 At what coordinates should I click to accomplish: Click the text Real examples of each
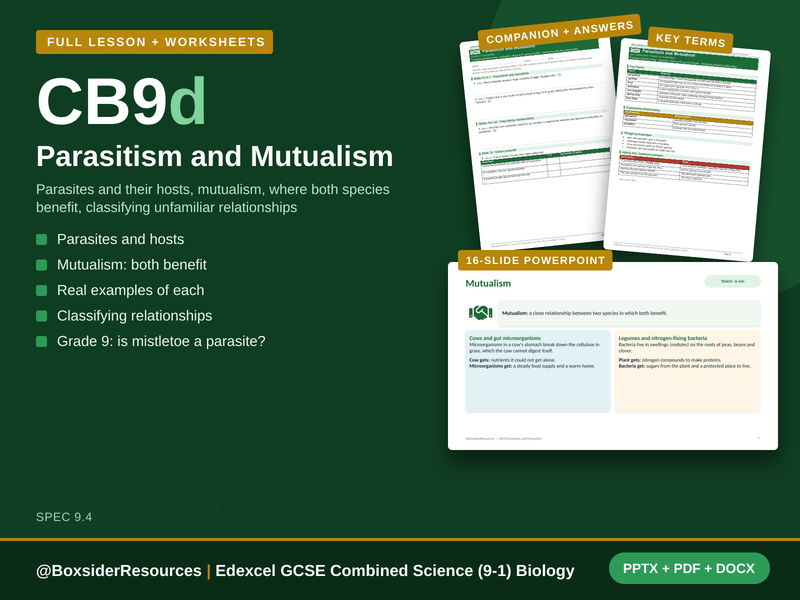[131, 290]
